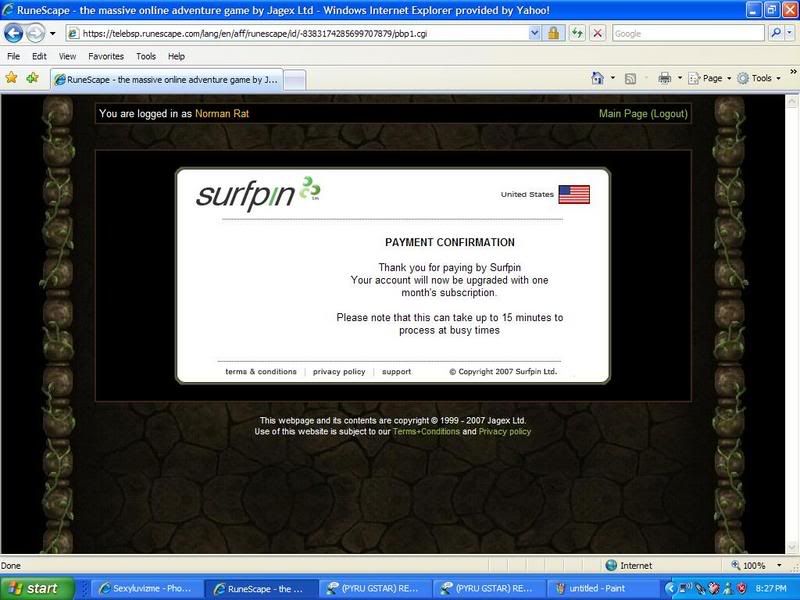Click the Surfpin logo

click(x=258, y=193)
